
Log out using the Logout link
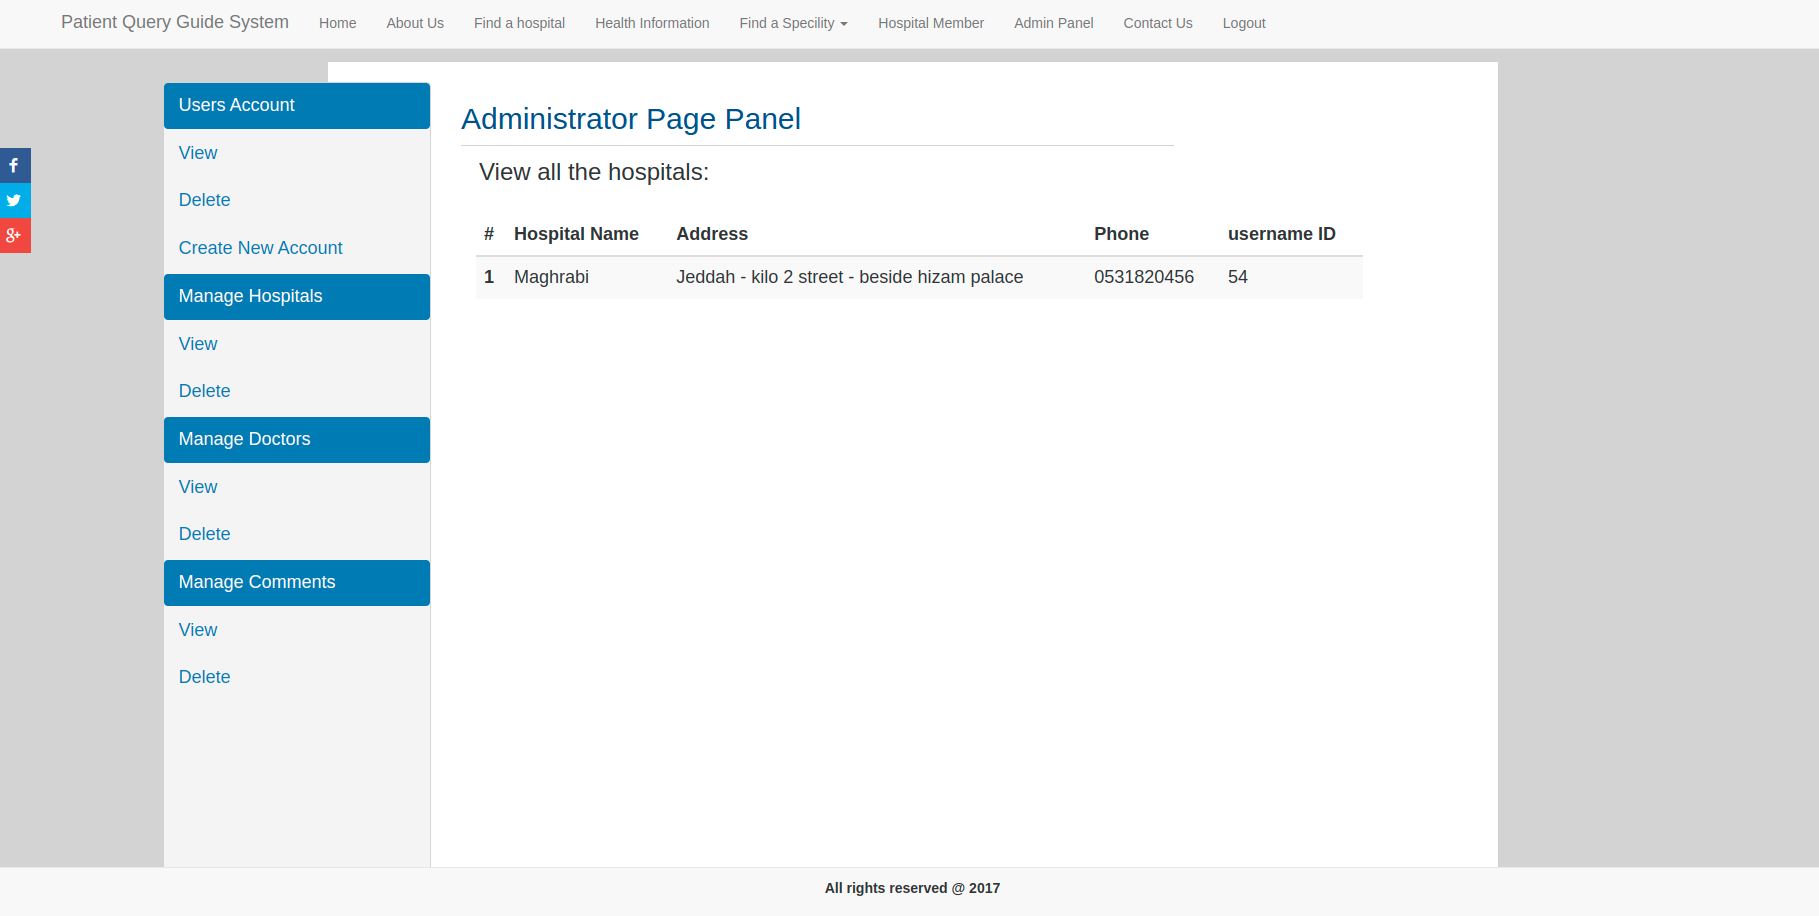(1243, 23)
